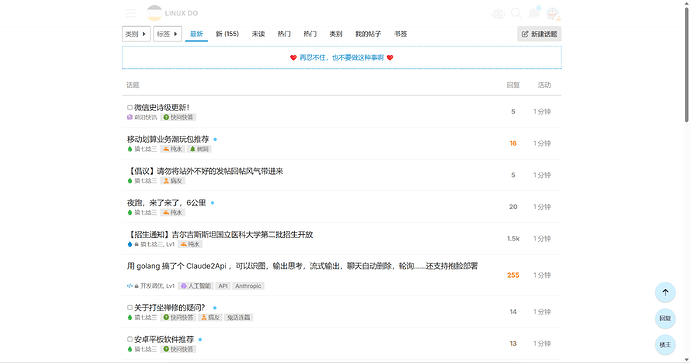Open 开发调优 category under the Claude2Api topic
690x363 pixels.
coord(151,286)
